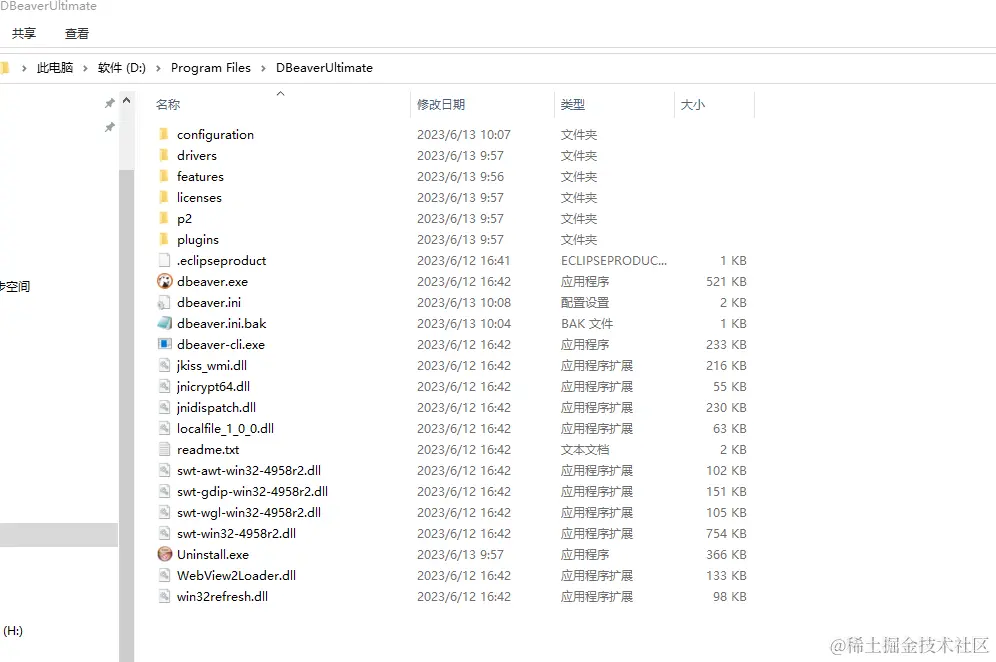996x662 pixels.
Task: Select the plugins folder name
Action: pos(198,240)
